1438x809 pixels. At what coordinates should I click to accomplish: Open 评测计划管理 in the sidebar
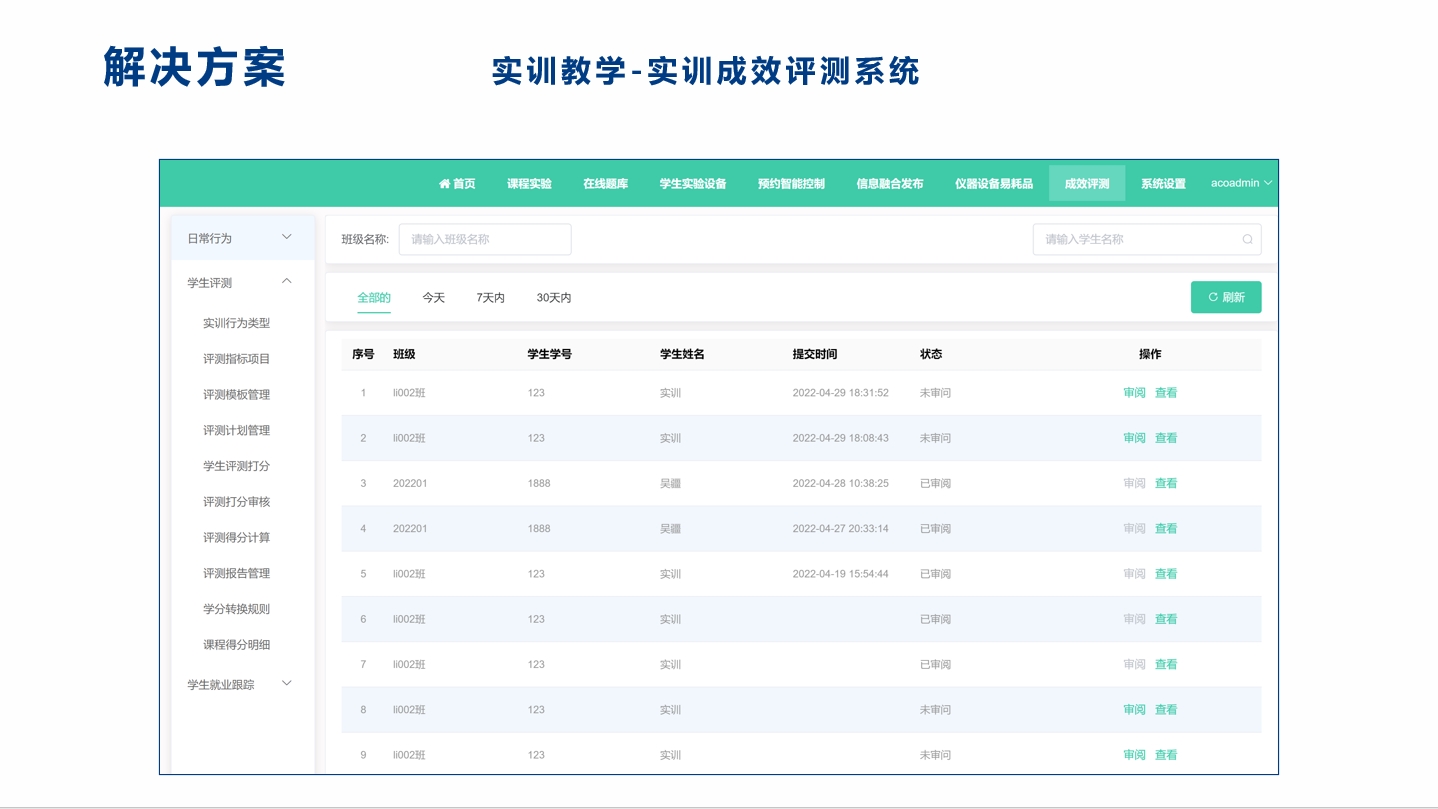(x=237, y=431)
